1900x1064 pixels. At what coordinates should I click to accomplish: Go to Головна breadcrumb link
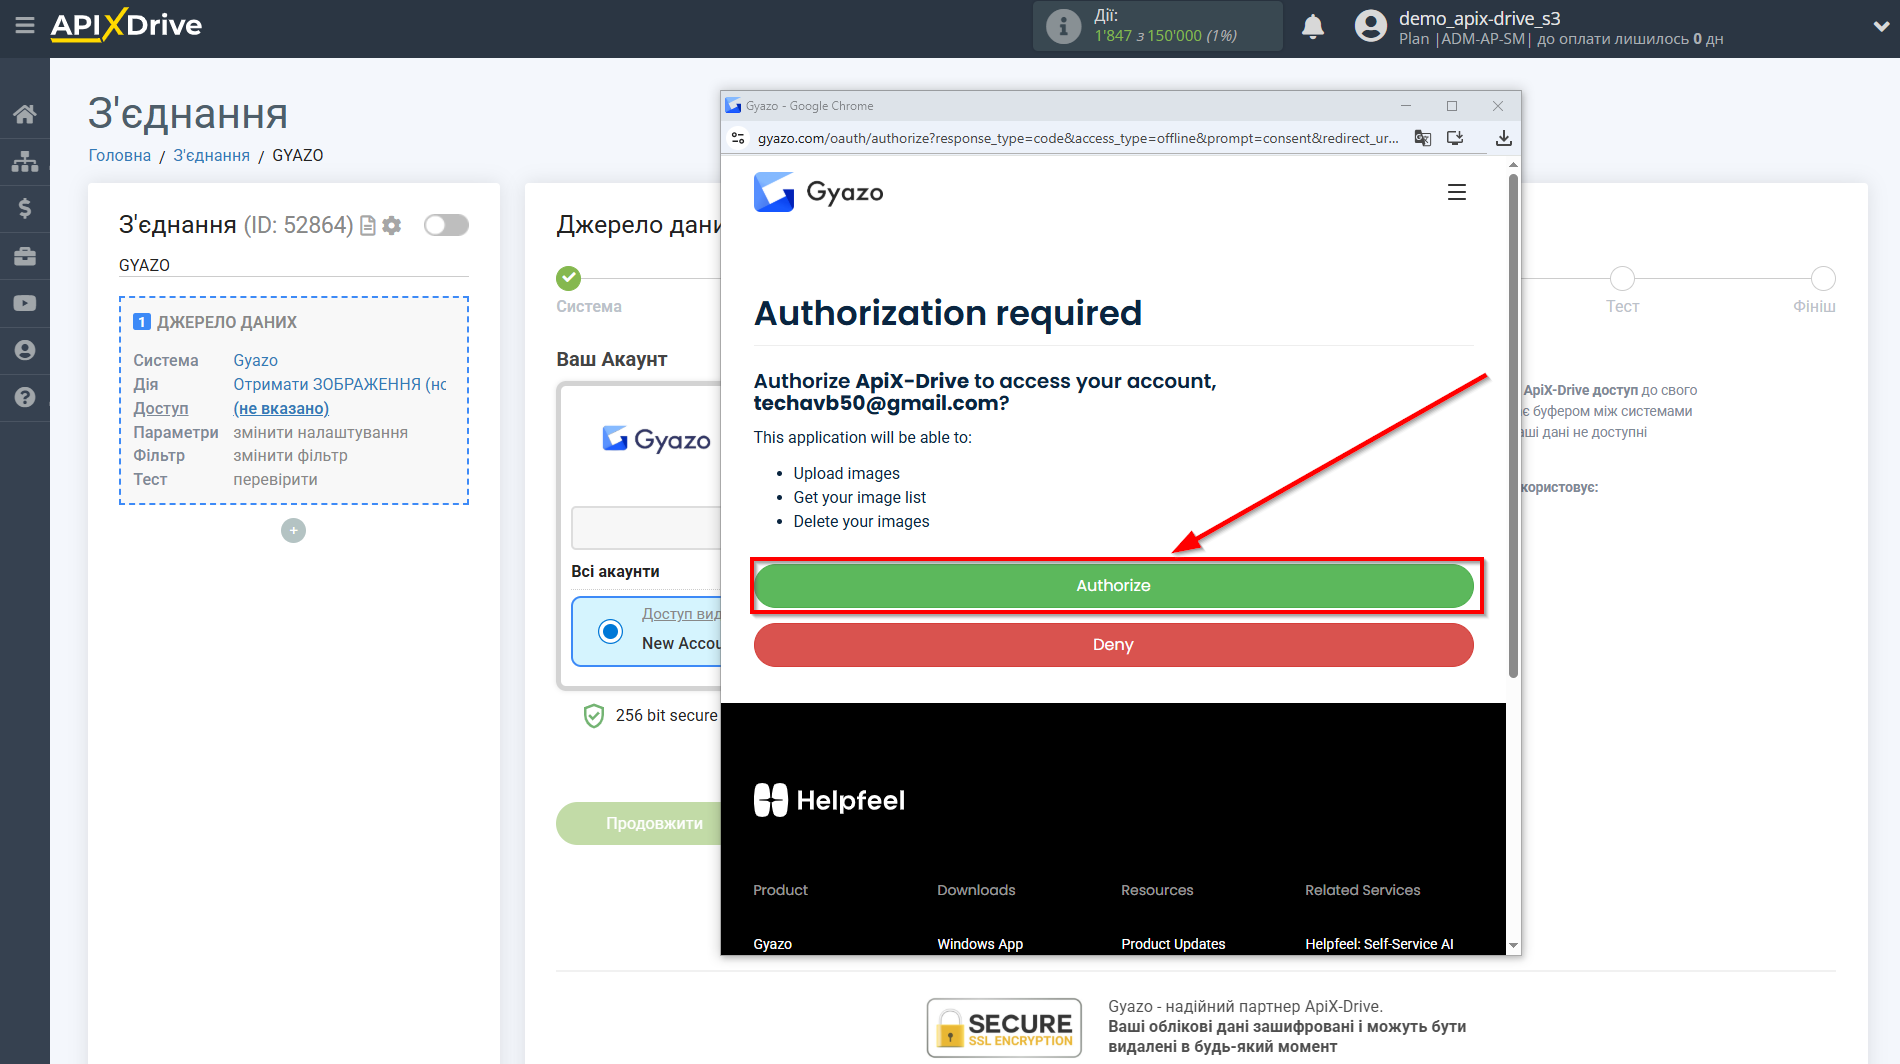coord(119,155)
